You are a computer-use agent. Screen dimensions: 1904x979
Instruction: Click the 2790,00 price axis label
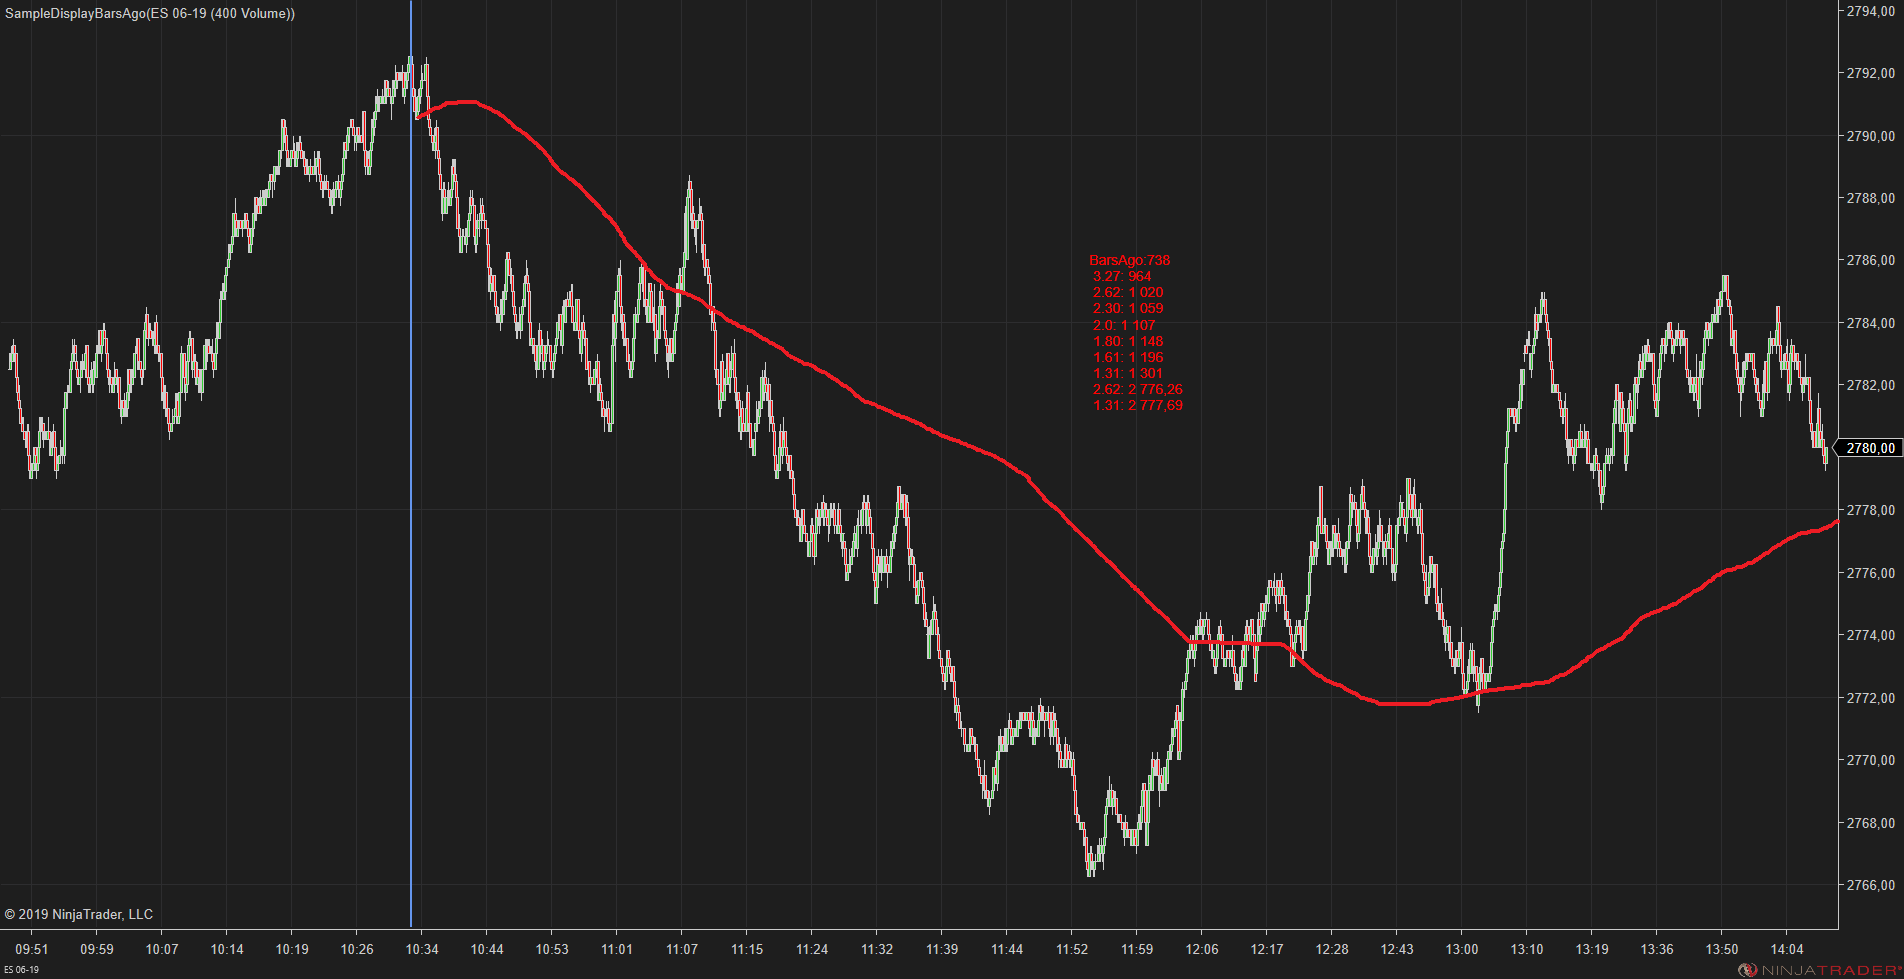1870,136
